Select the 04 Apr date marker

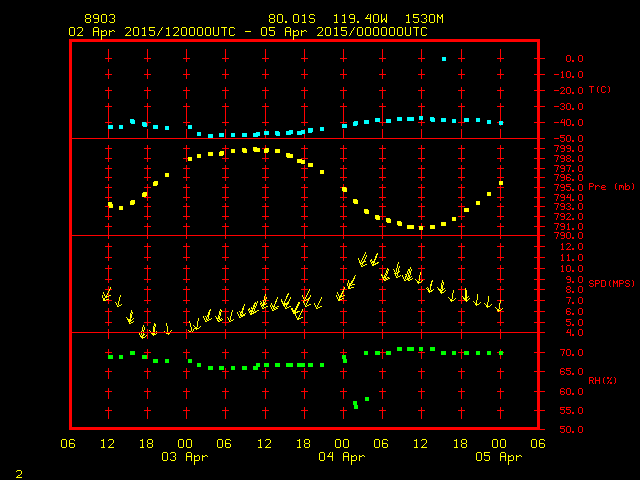coord(343,457)
